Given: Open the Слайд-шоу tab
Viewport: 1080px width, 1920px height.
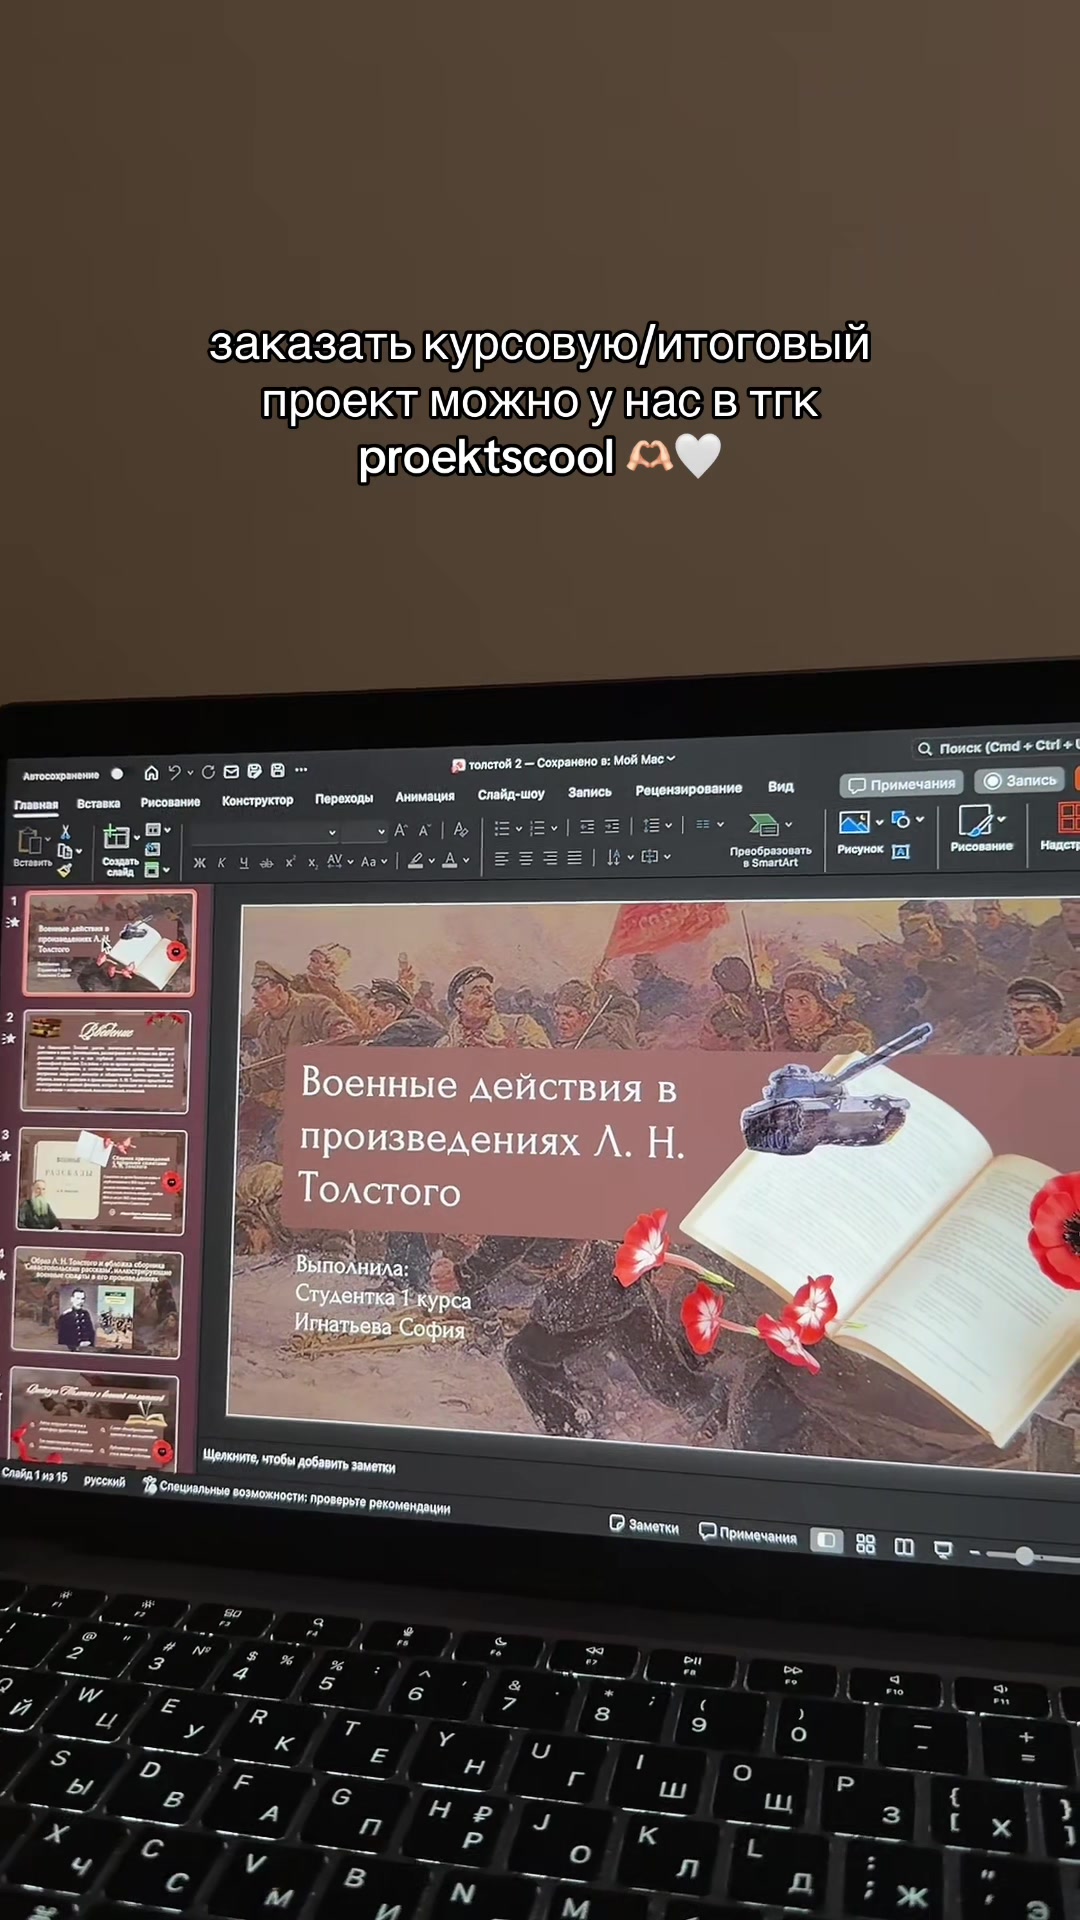Looking at the screenshot, I should pos(511,794).
